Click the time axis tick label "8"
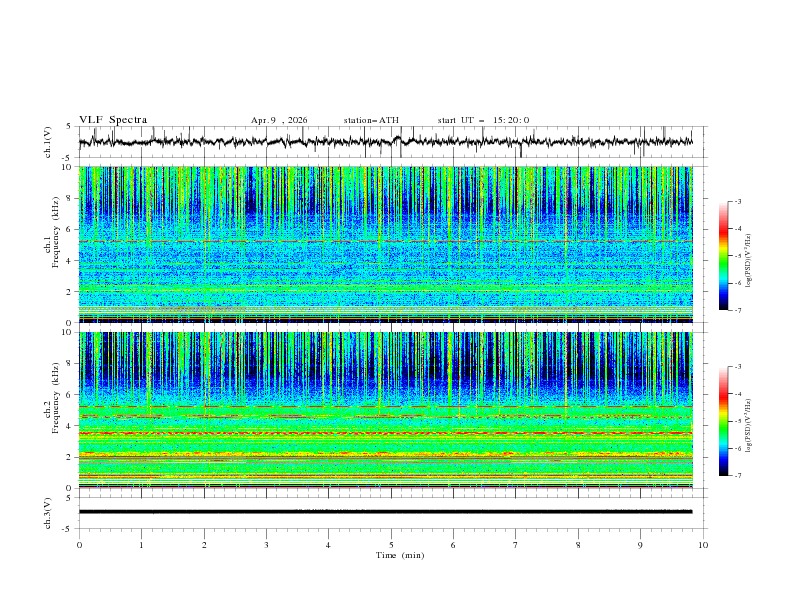Screen dimensions: 792x612 (x=578, y=545)
